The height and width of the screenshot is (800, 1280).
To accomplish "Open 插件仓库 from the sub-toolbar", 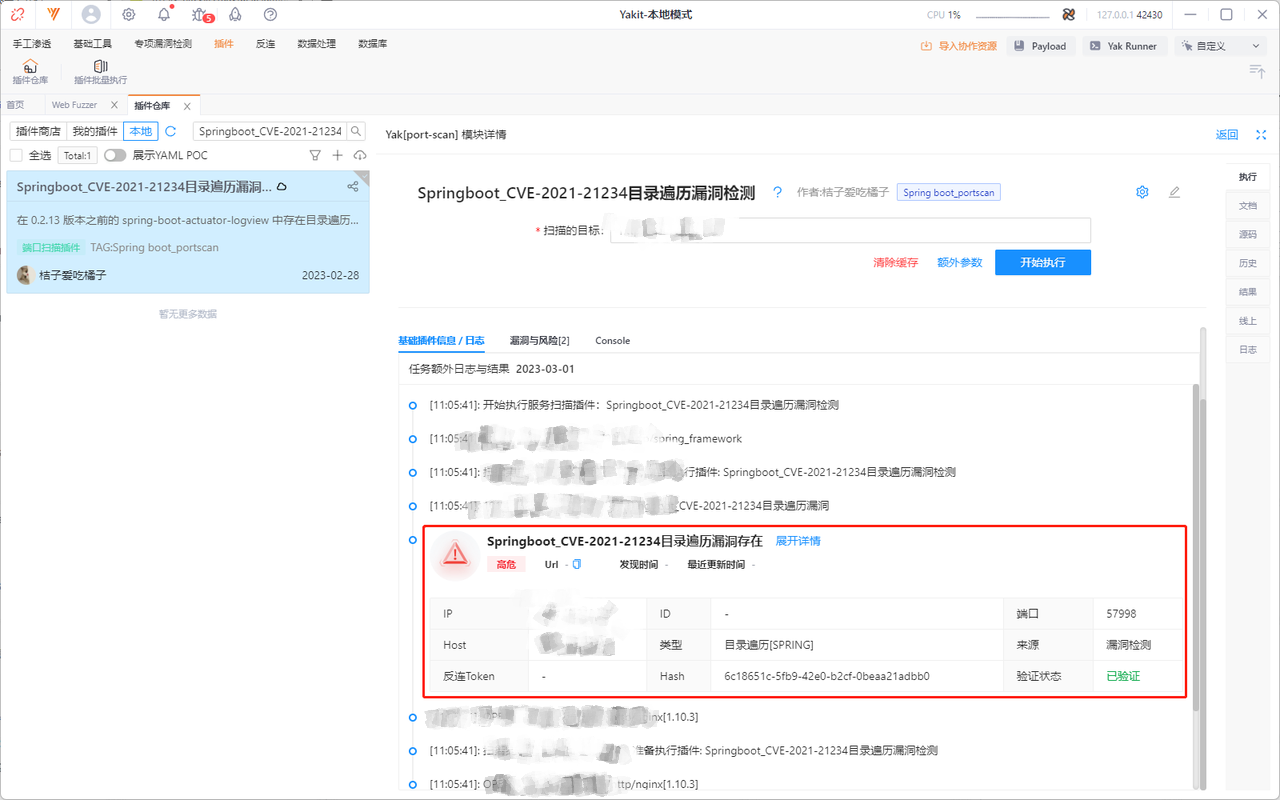I will tap(30, 72).
